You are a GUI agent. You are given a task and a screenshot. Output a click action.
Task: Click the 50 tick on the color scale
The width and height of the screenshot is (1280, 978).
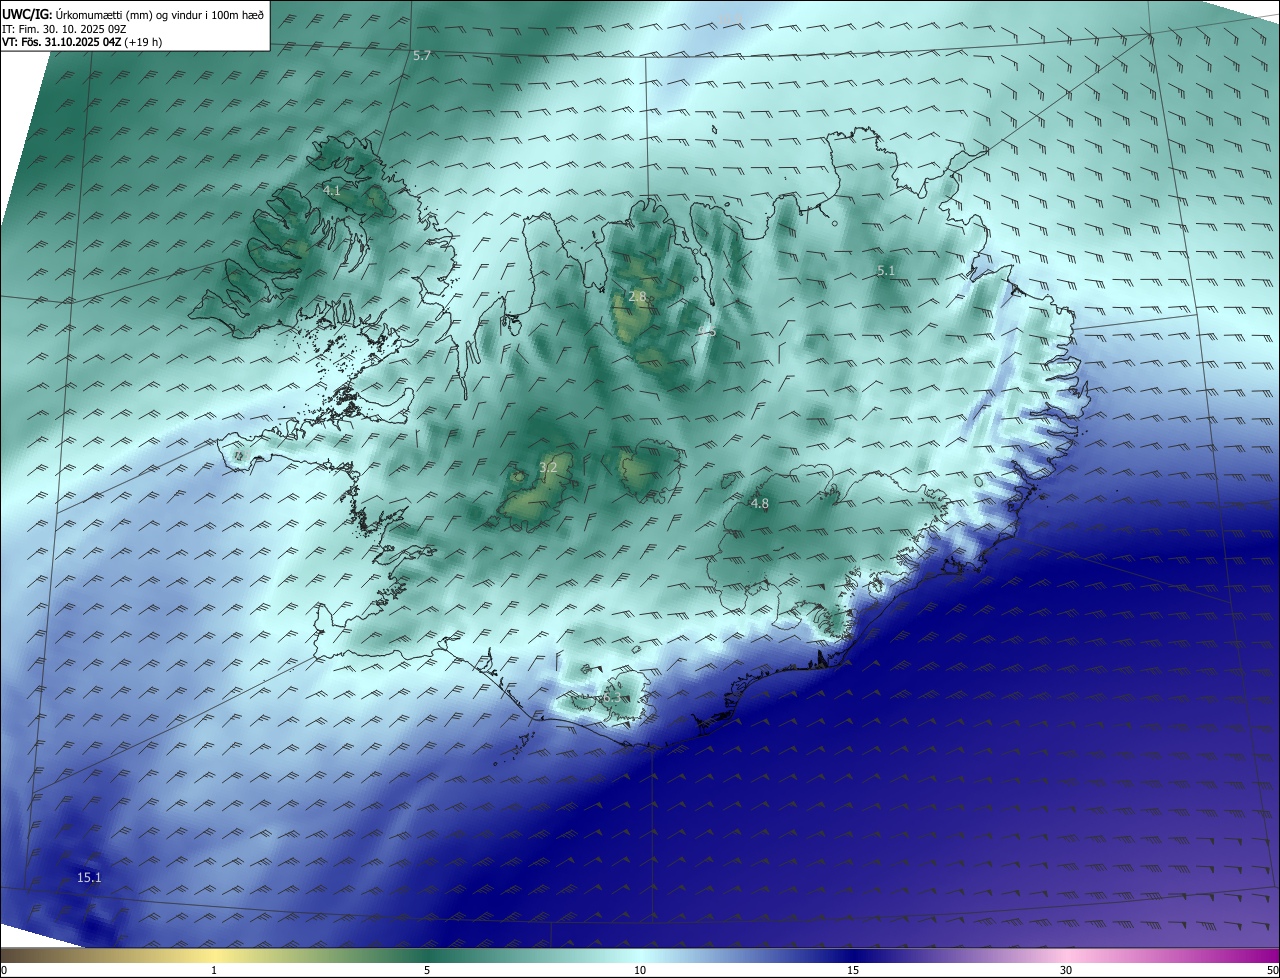(x=1273, y=970)
